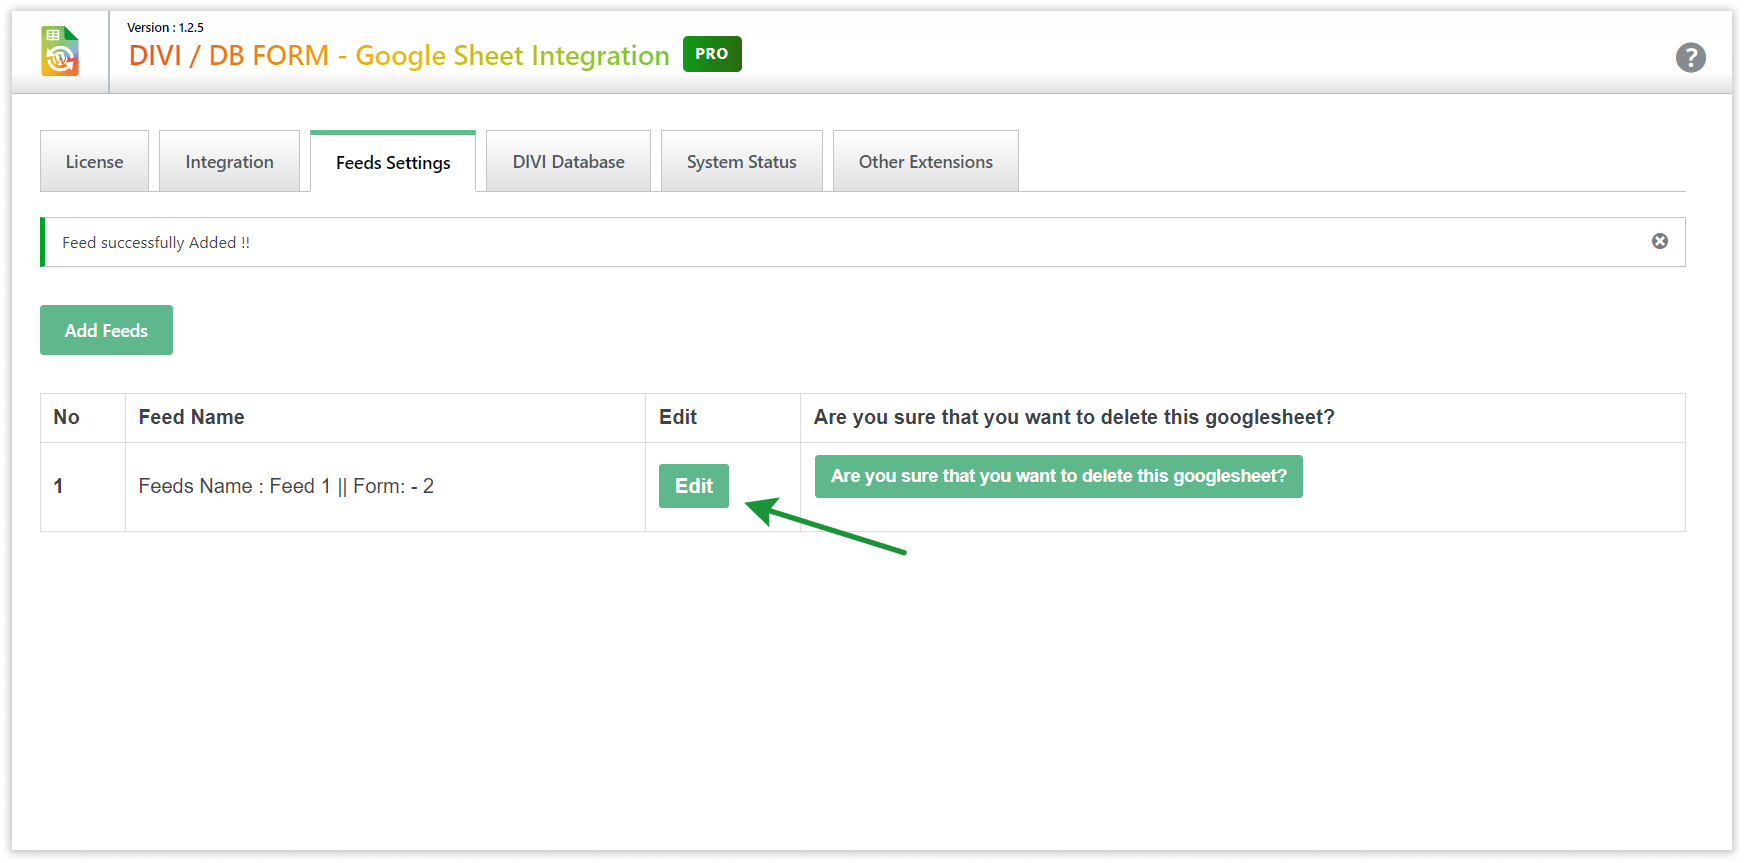Open the Integration tab
This screenshot has width=1744, height=863.
tap(229, 162)
